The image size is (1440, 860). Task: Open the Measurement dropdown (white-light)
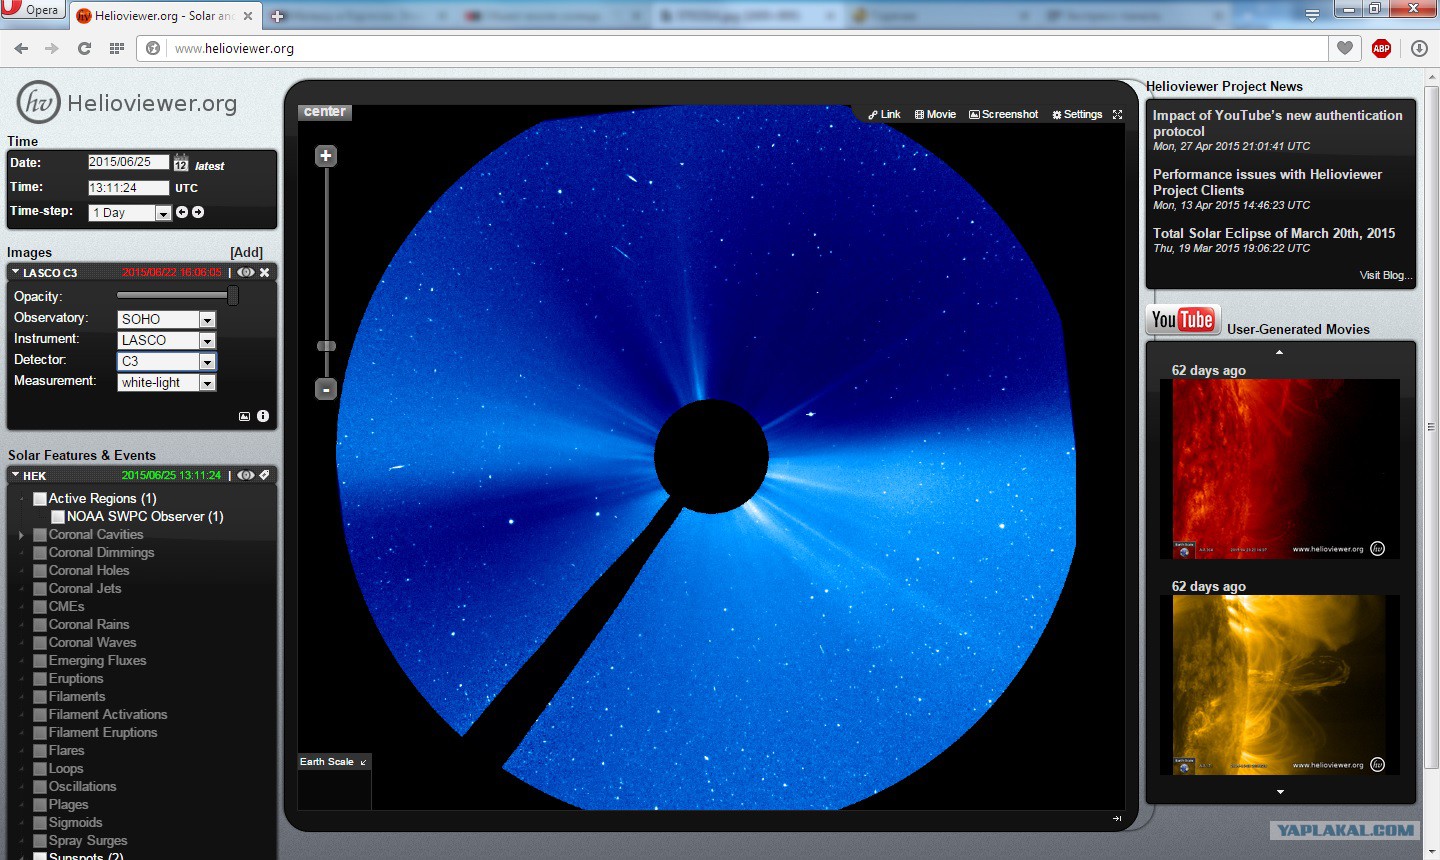click(167, 383)
